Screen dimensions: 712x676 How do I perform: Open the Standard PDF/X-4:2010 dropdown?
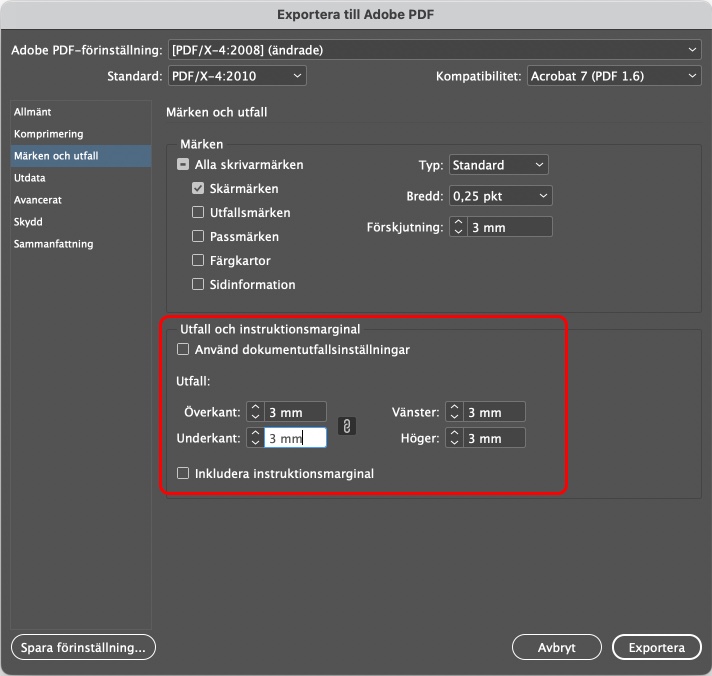tap(236, 76)
